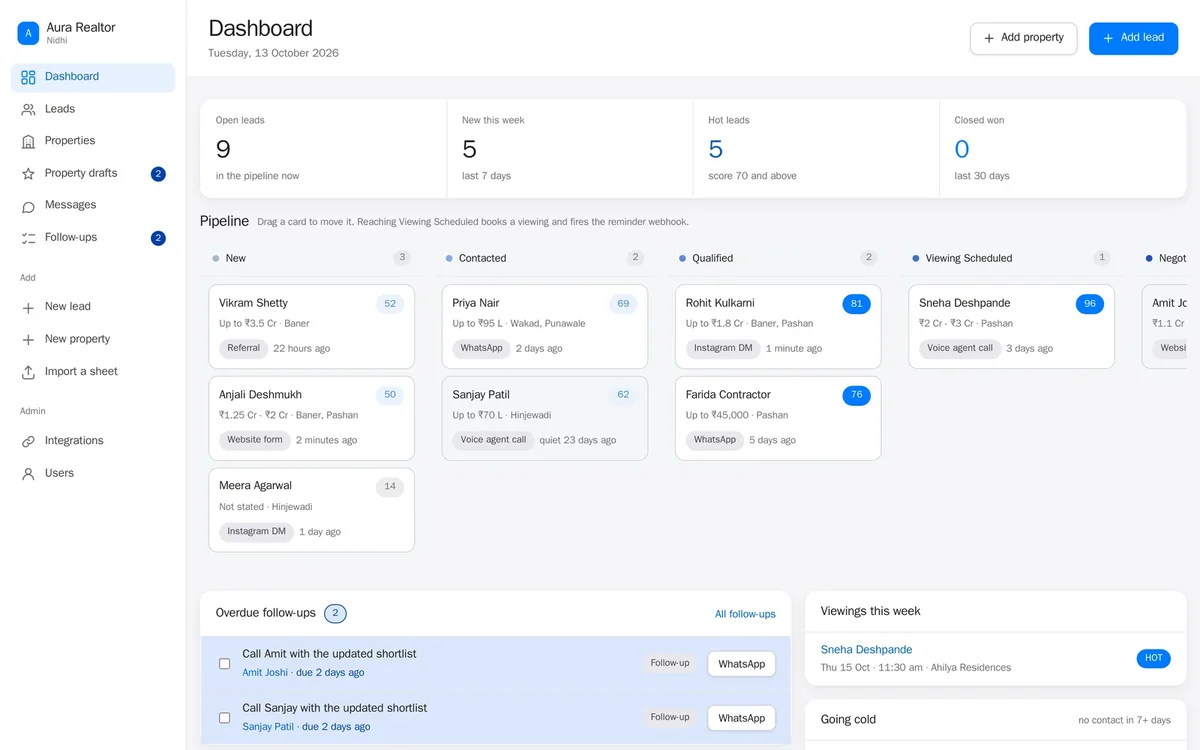
Task: Click the WhatsApp tag on Priya Nair
Action: 481,349
